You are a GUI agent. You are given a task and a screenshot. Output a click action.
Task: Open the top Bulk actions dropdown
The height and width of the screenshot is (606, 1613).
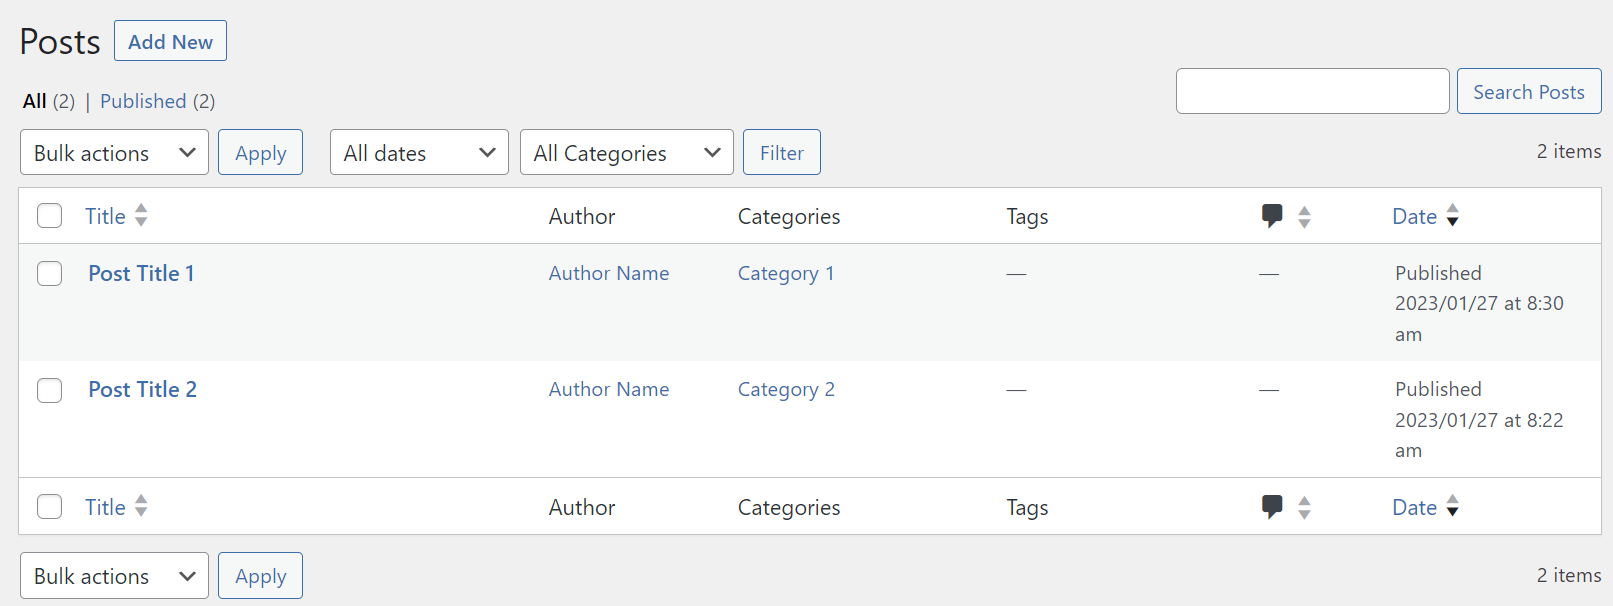[x=114, y=153]
